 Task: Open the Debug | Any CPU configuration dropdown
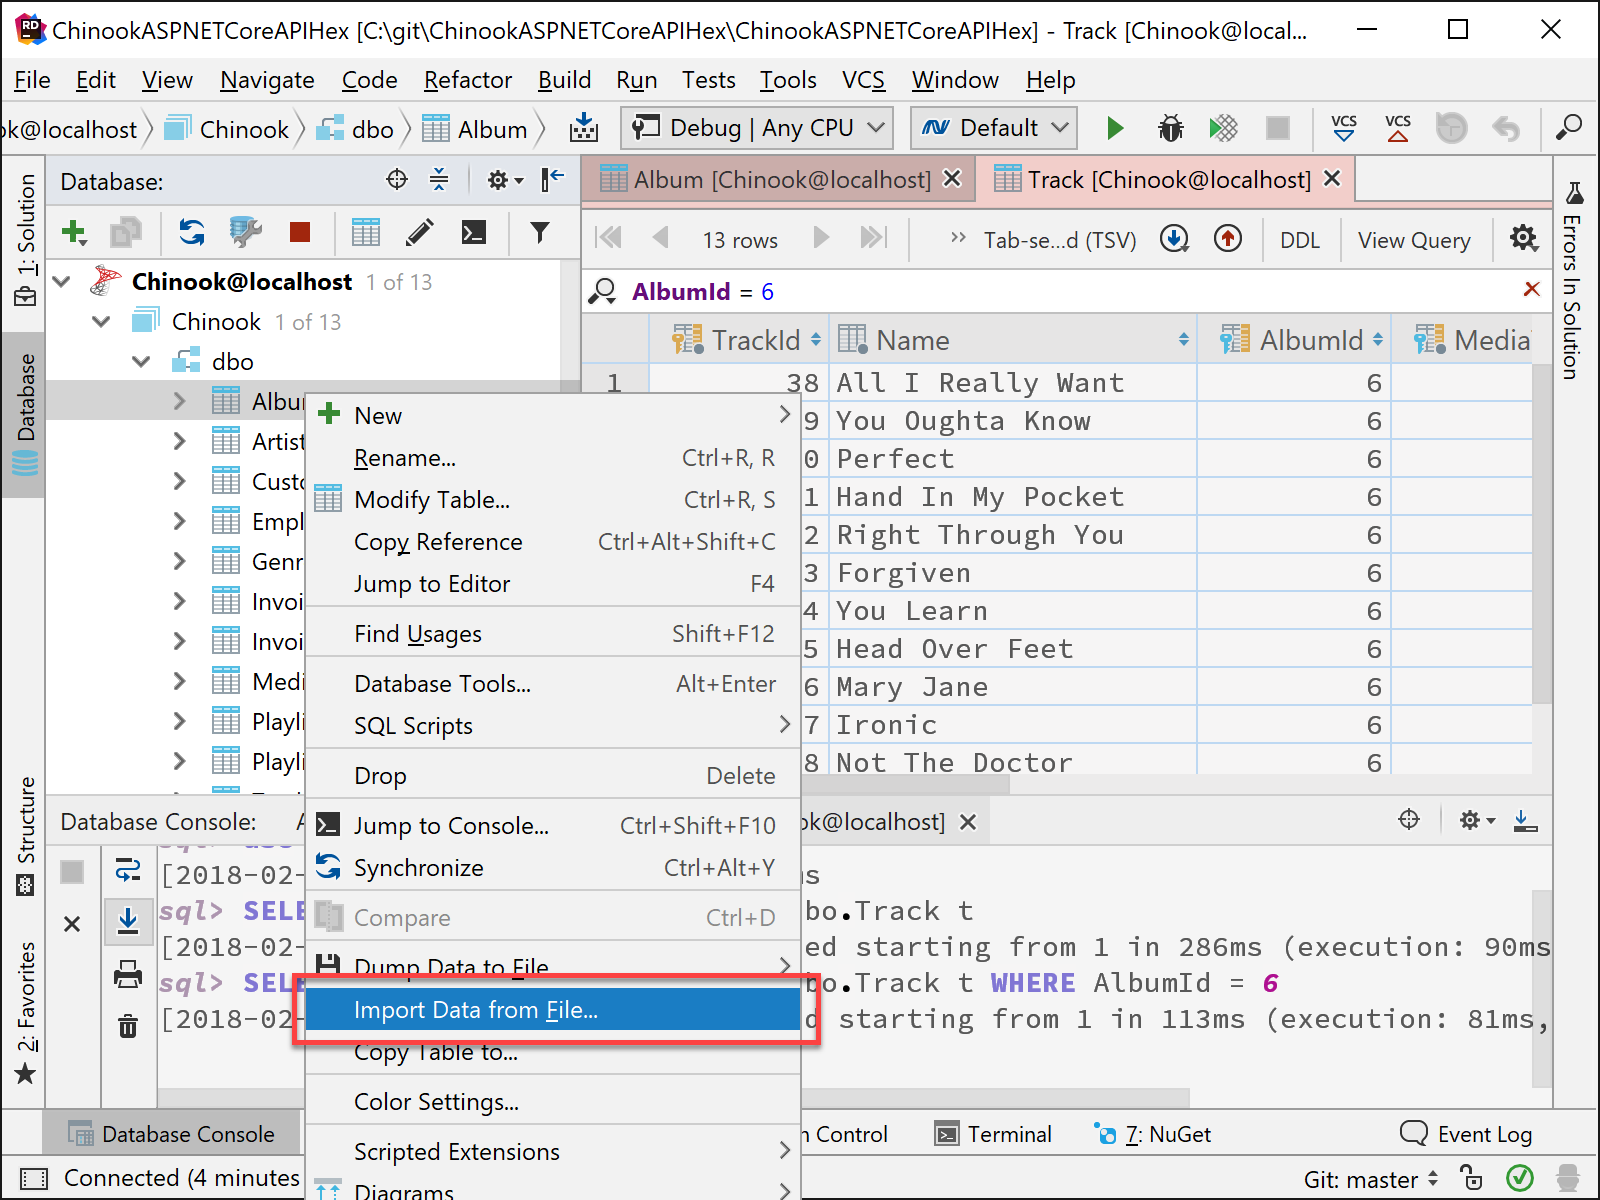758,128
